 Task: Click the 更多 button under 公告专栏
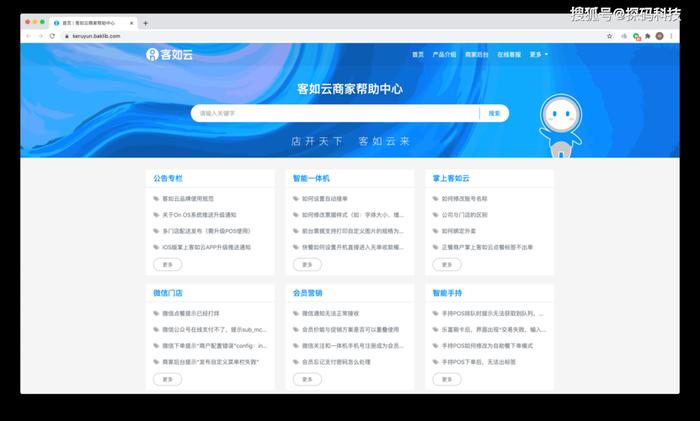(x=167, y=265)
